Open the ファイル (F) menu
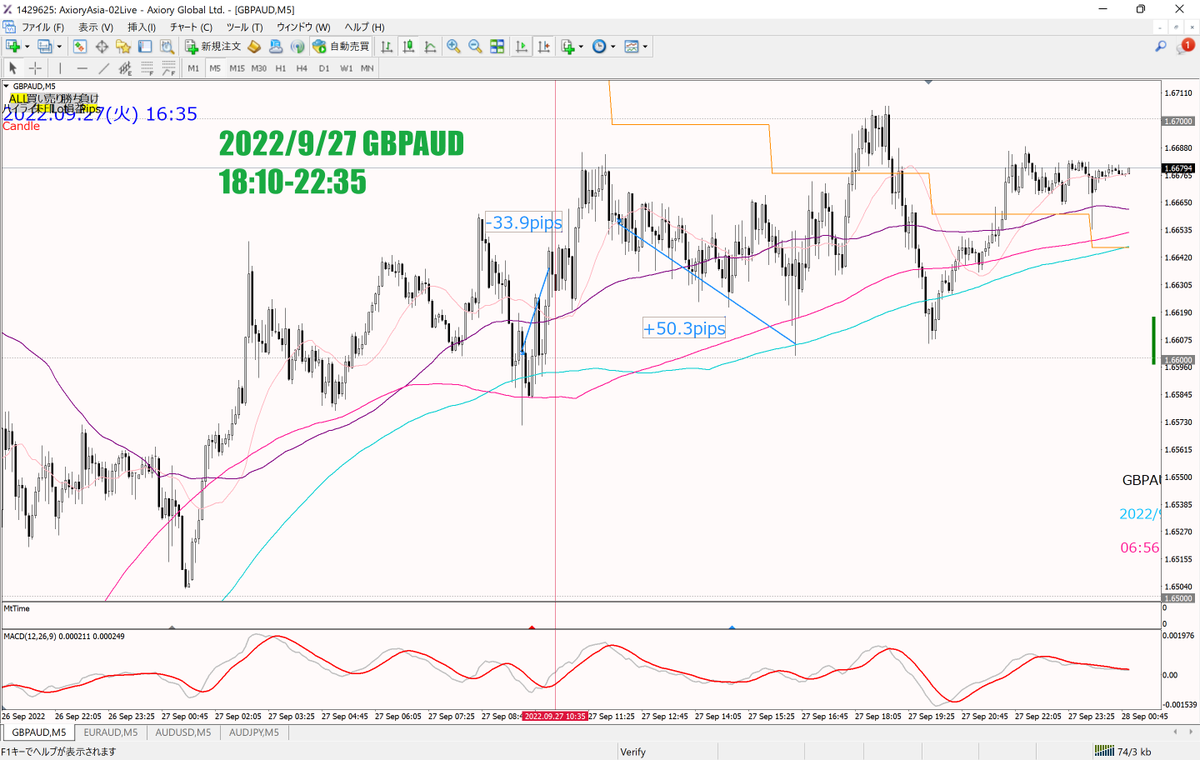The height and width of the screenshot is (760, 1200). tap(43, 27)
